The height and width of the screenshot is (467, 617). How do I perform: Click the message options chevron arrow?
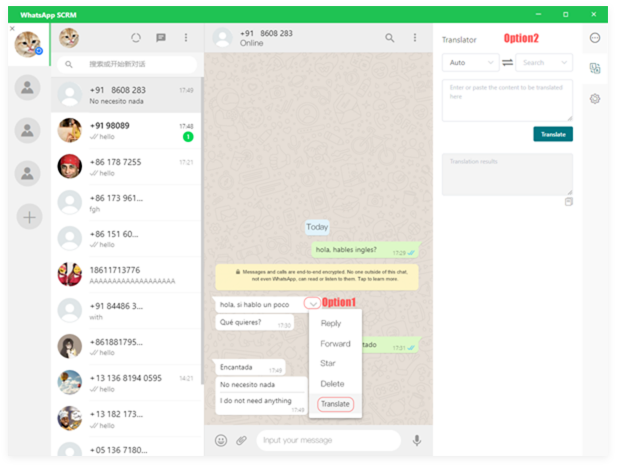[x=312, y=303]
